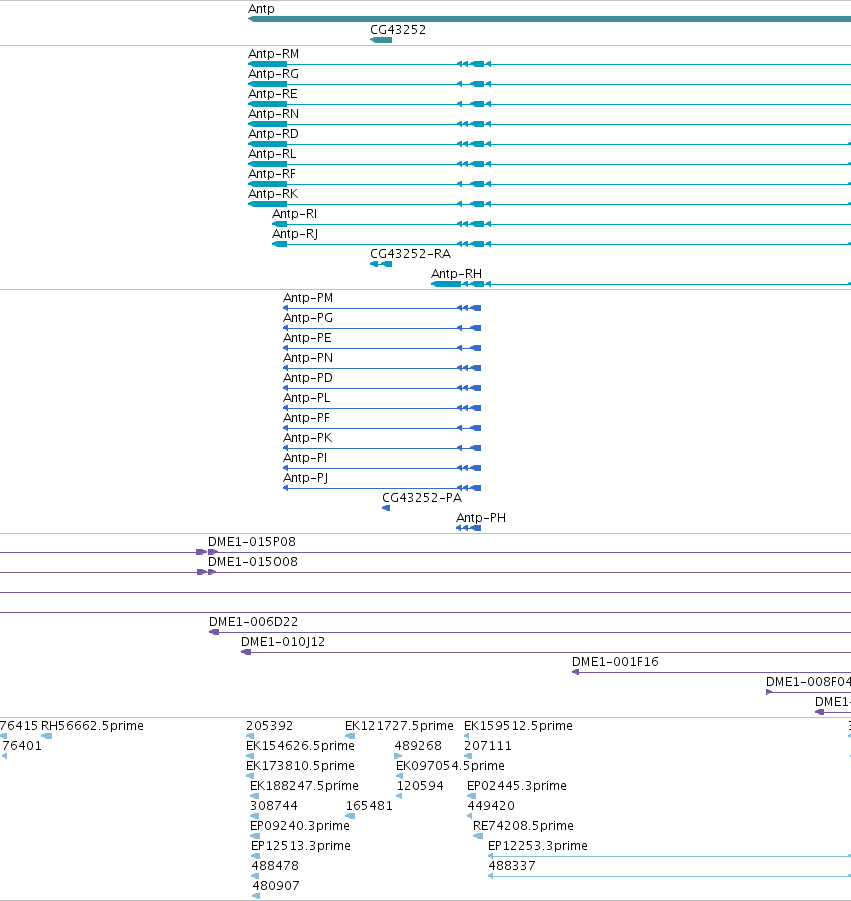Click EST EK121727.5prime
The width and height of the screenshot is (851, 901).
399,726
